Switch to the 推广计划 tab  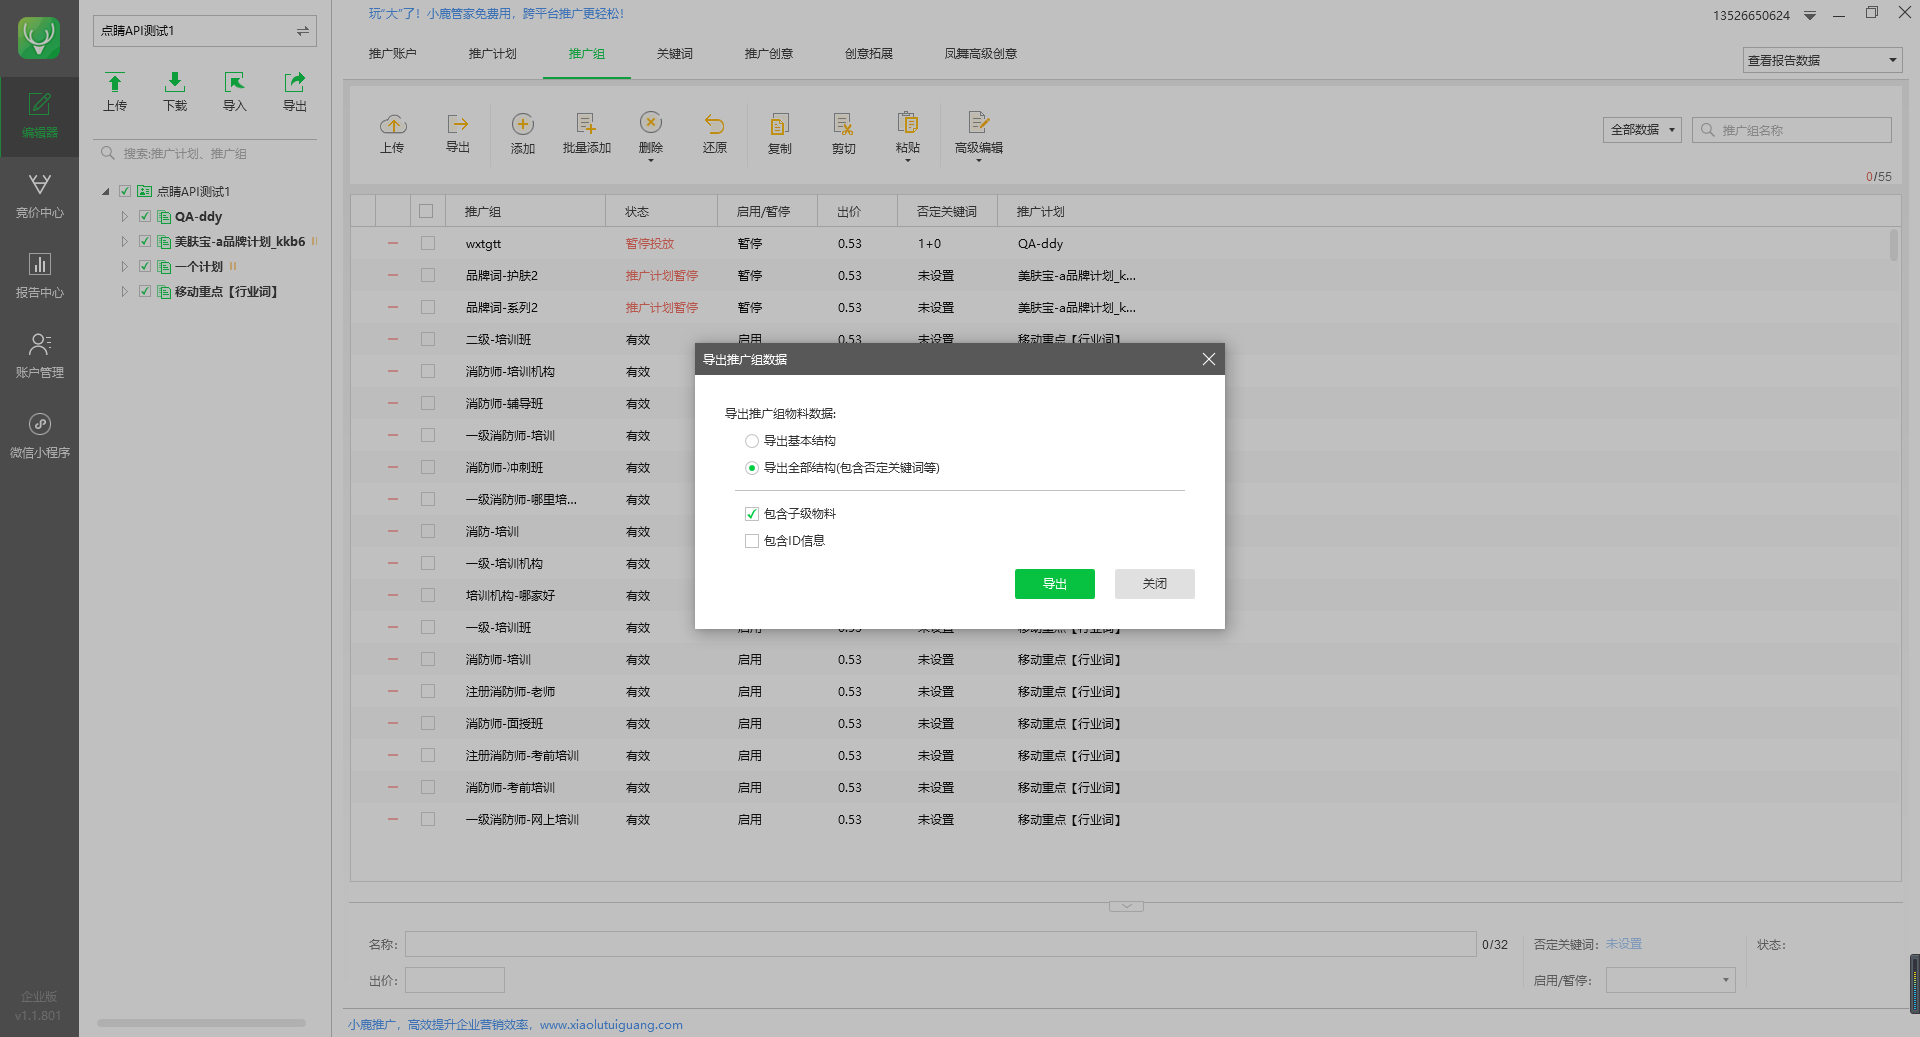point(492,54)
